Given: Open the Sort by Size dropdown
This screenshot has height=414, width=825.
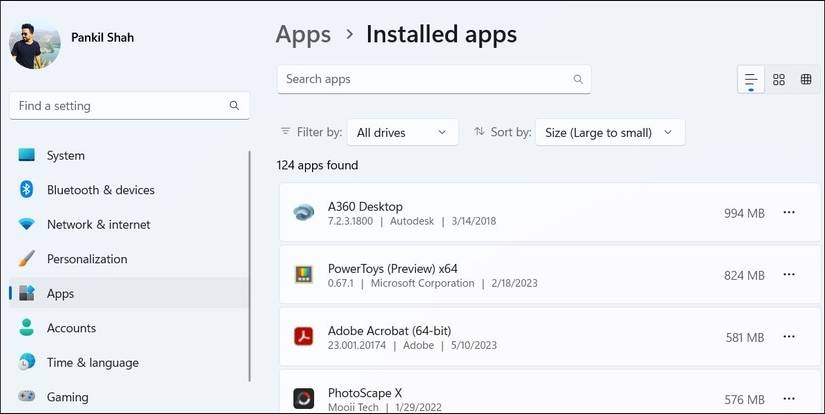Looking at the screenshot, I should click(610, 132).
